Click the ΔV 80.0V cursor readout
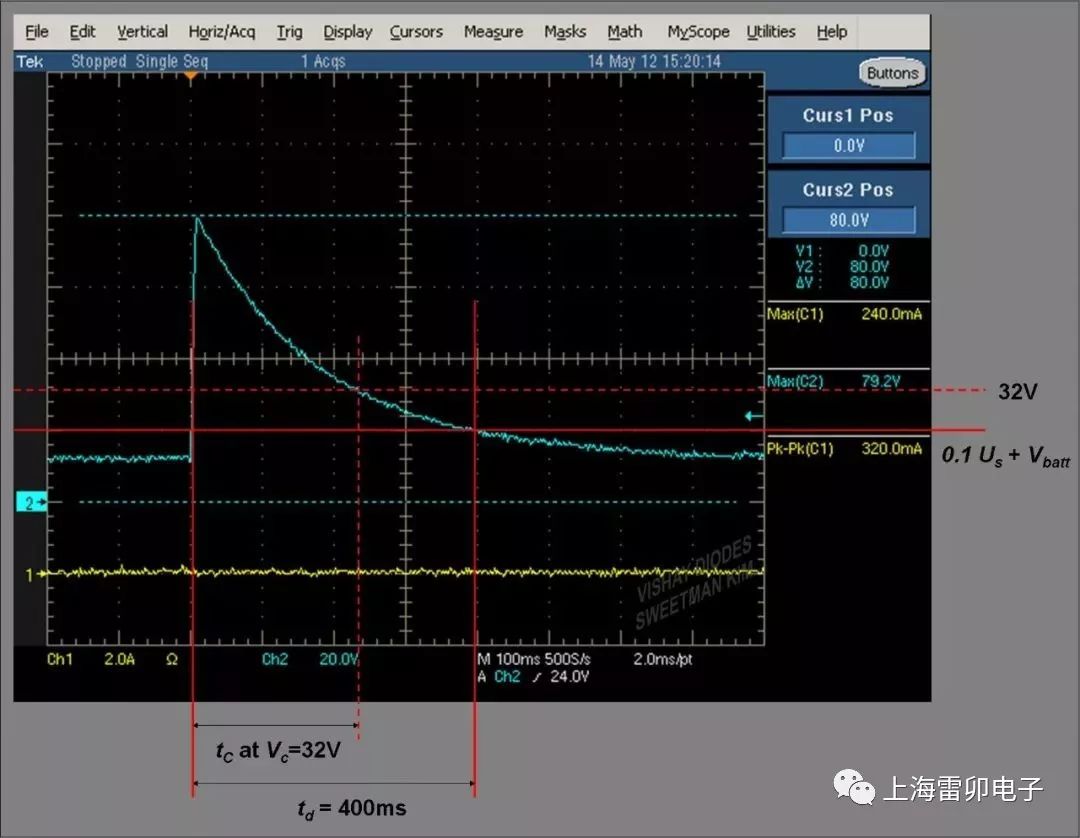The width and height of the screenshot is (1080, 838). (842, 282)
